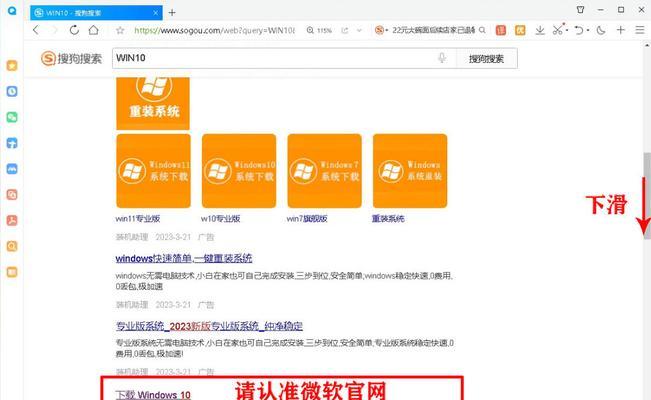Click the red square extension icon

click(501, 30)
